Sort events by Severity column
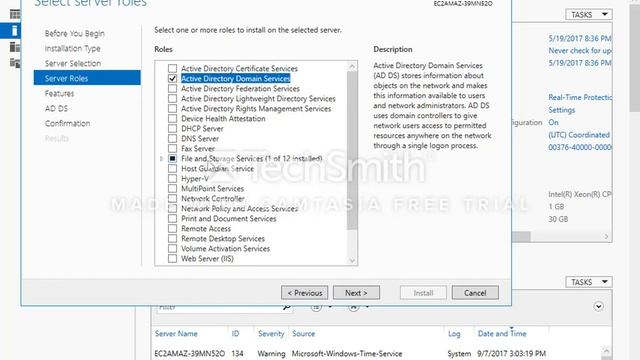Viewport: 640px width, 360px height. pyautogui.click(x=271, y=333)
